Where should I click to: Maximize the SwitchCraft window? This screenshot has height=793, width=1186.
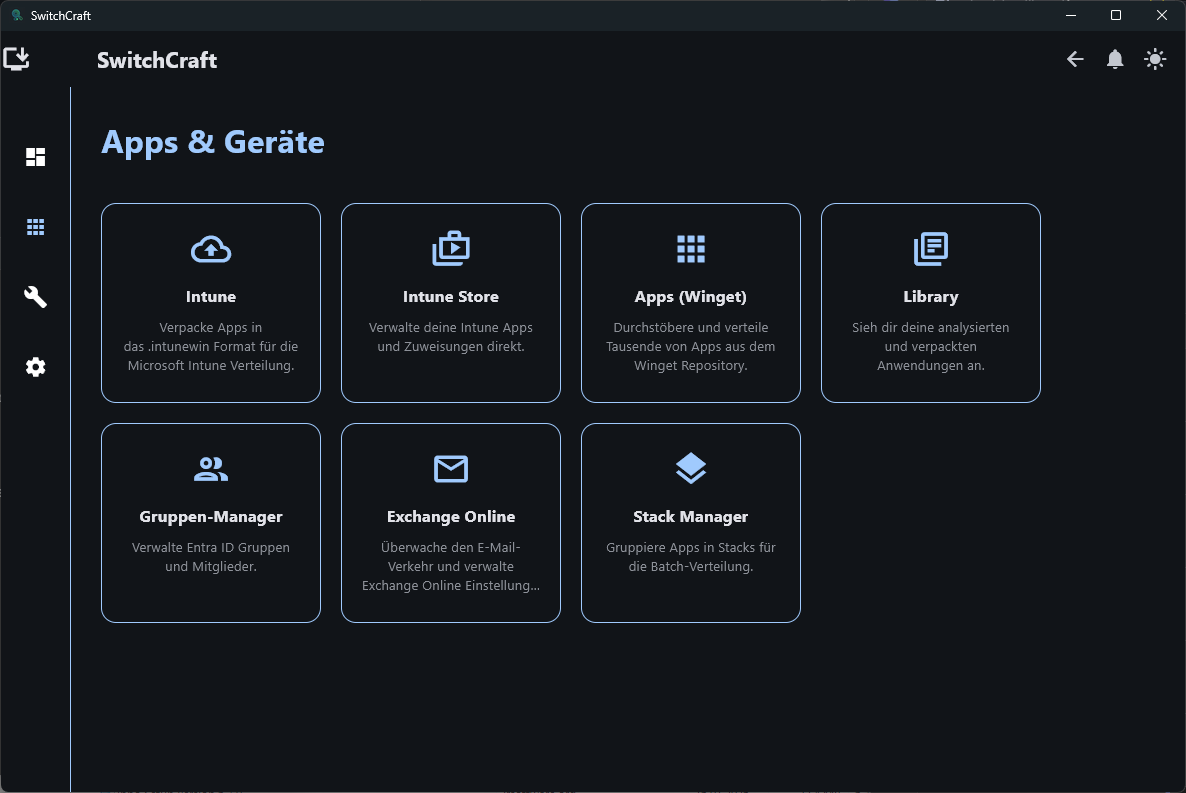click(1116, 15)
